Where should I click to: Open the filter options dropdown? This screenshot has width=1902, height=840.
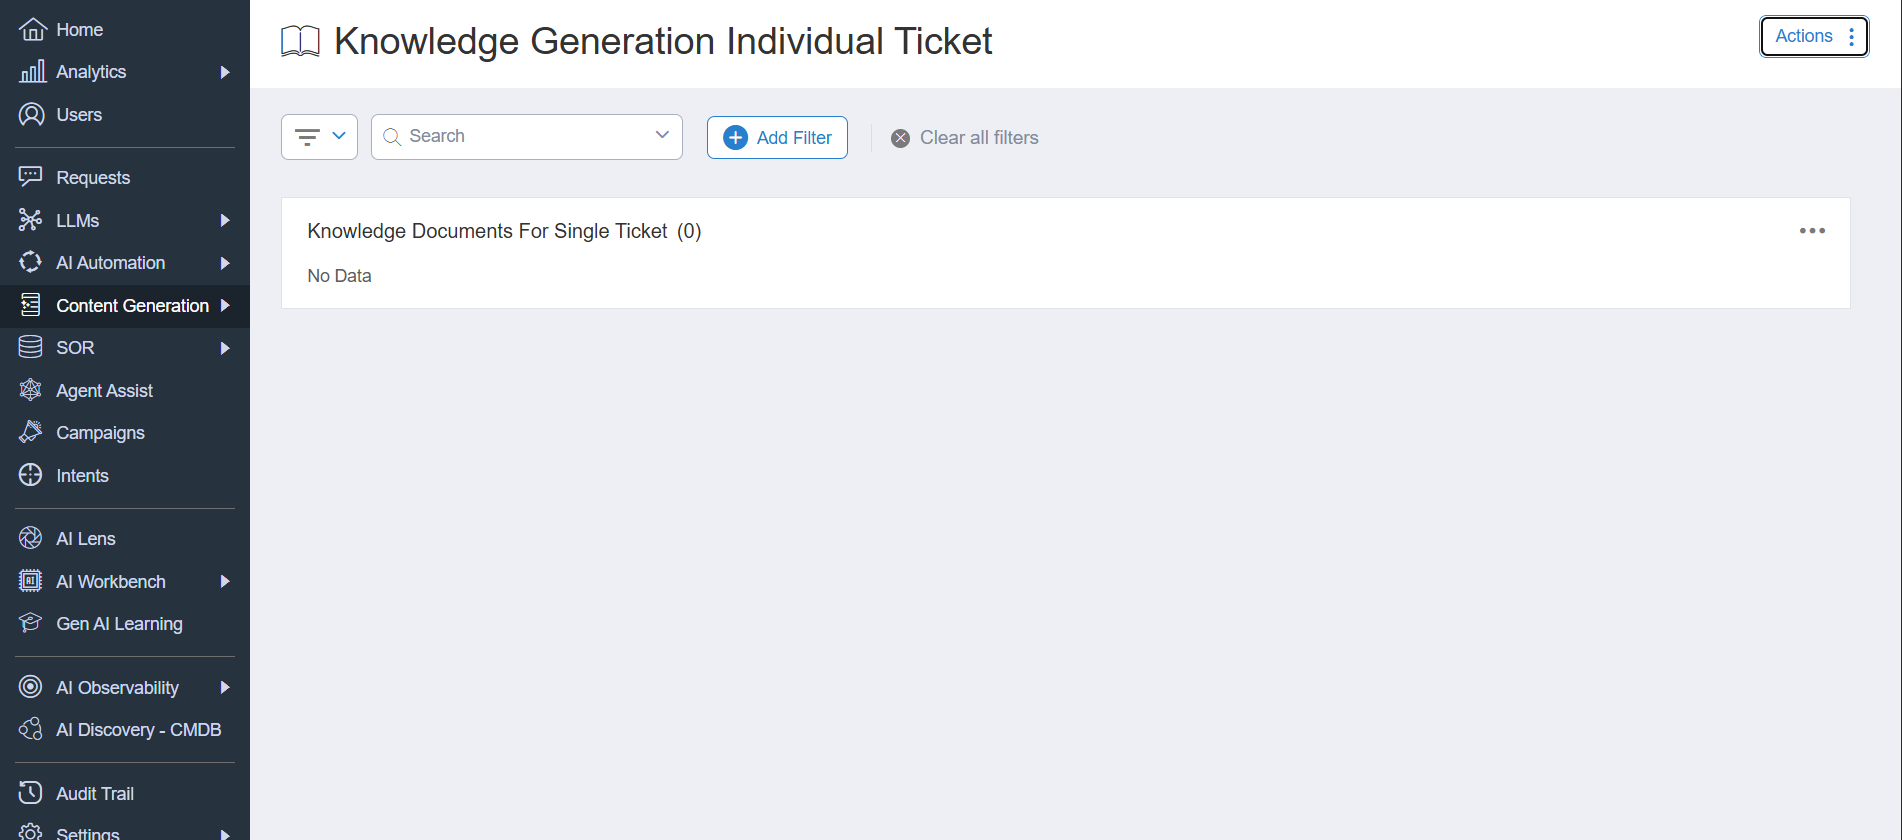click(x=319, y=137)
